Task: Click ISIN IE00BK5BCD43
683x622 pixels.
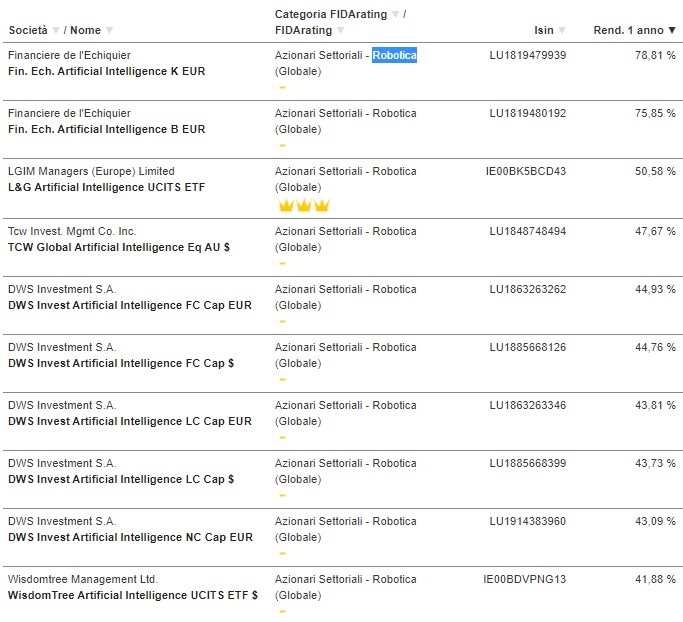Action: tap(526, 171)
